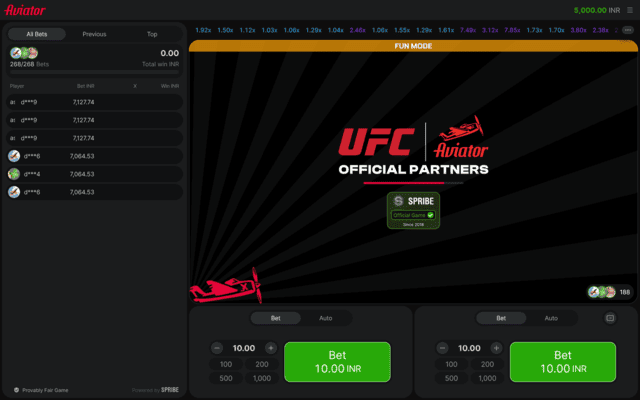Open the 1.12x round in history
640x400 pixels.
(247, 30)
